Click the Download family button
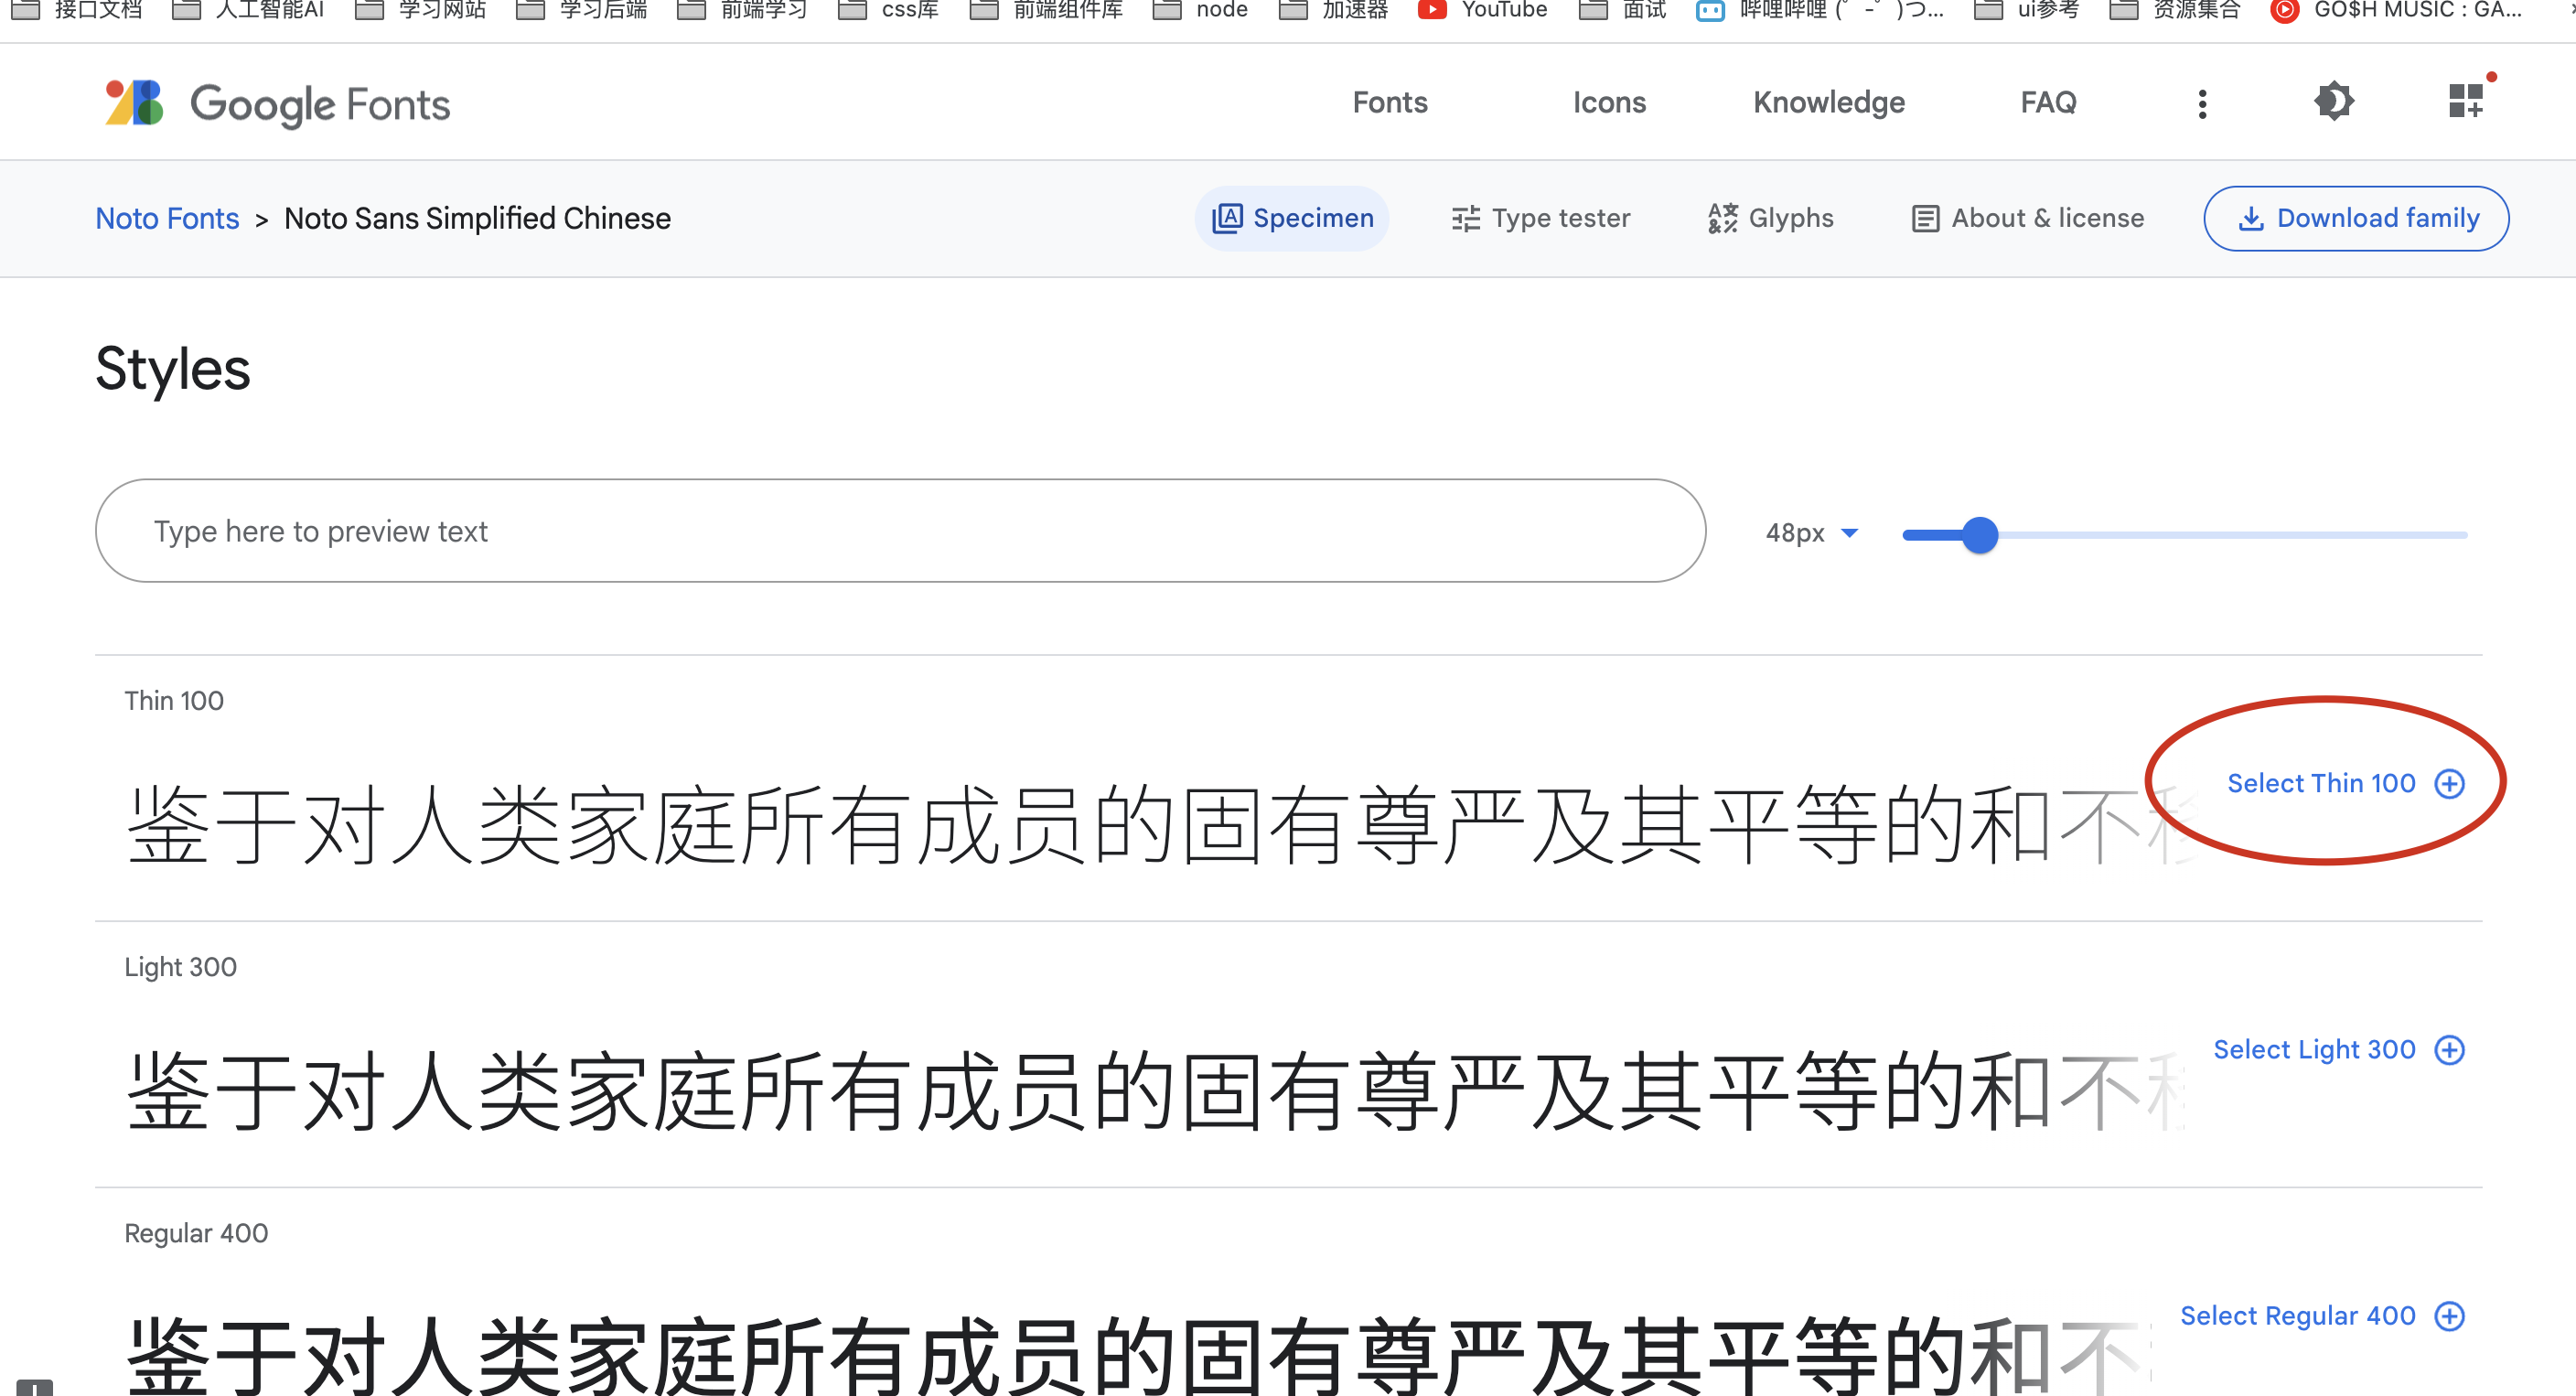The width and height of the screenshot is (2576, 1396). (2356, 218)
